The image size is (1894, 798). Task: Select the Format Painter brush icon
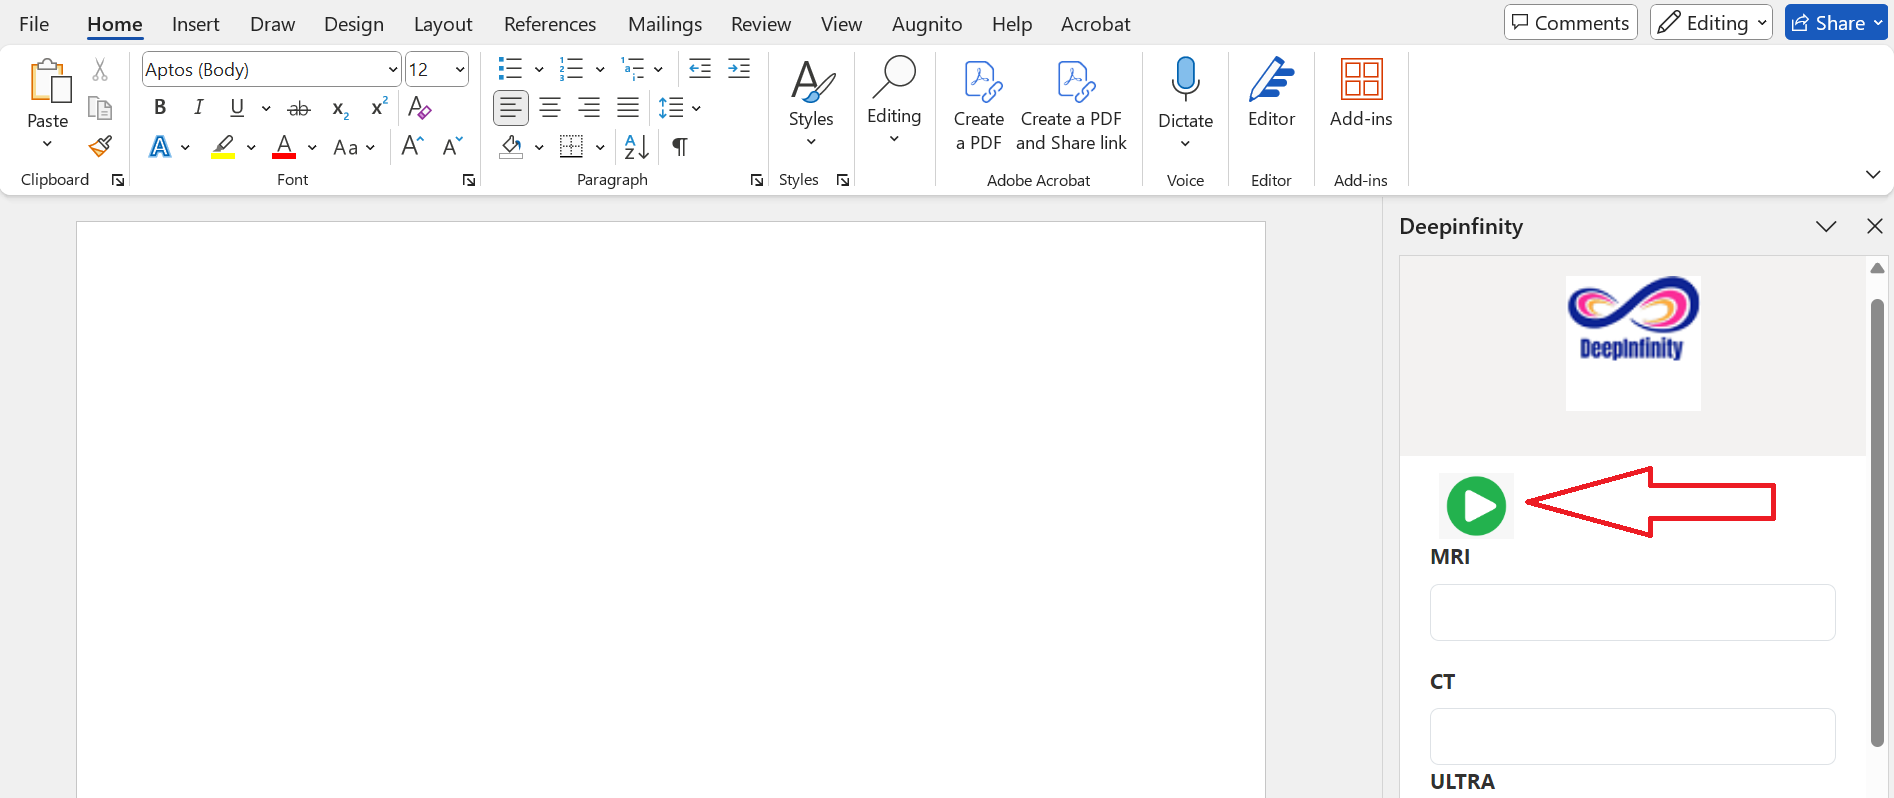(100, 147)
